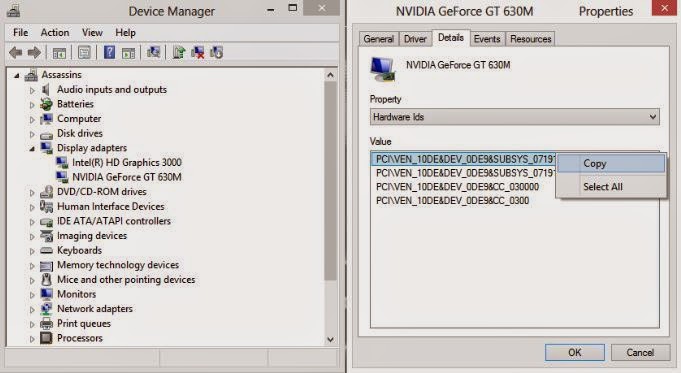Click the Batteries category icon
The width and height of the screenshot is (681, 373).
46,104
